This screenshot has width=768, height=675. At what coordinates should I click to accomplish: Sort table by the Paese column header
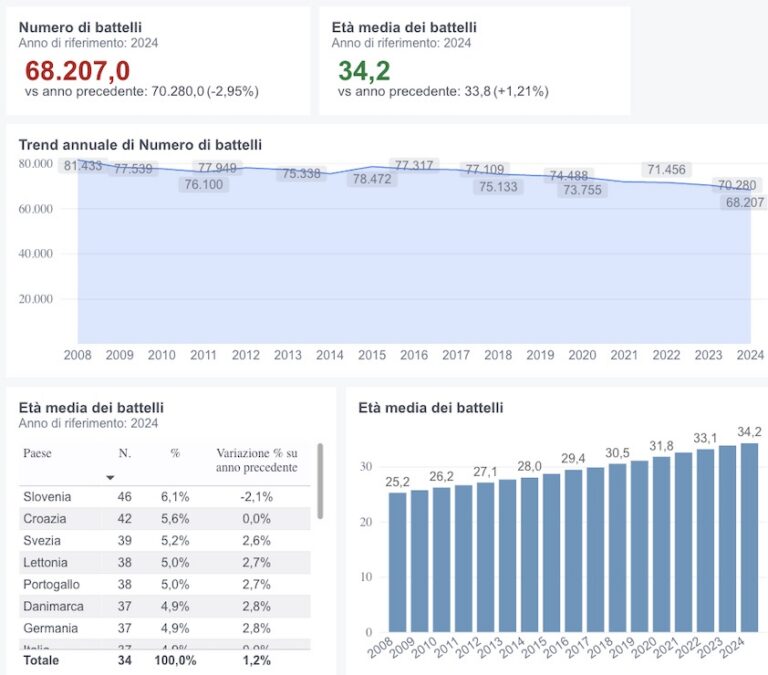point(37,453)
